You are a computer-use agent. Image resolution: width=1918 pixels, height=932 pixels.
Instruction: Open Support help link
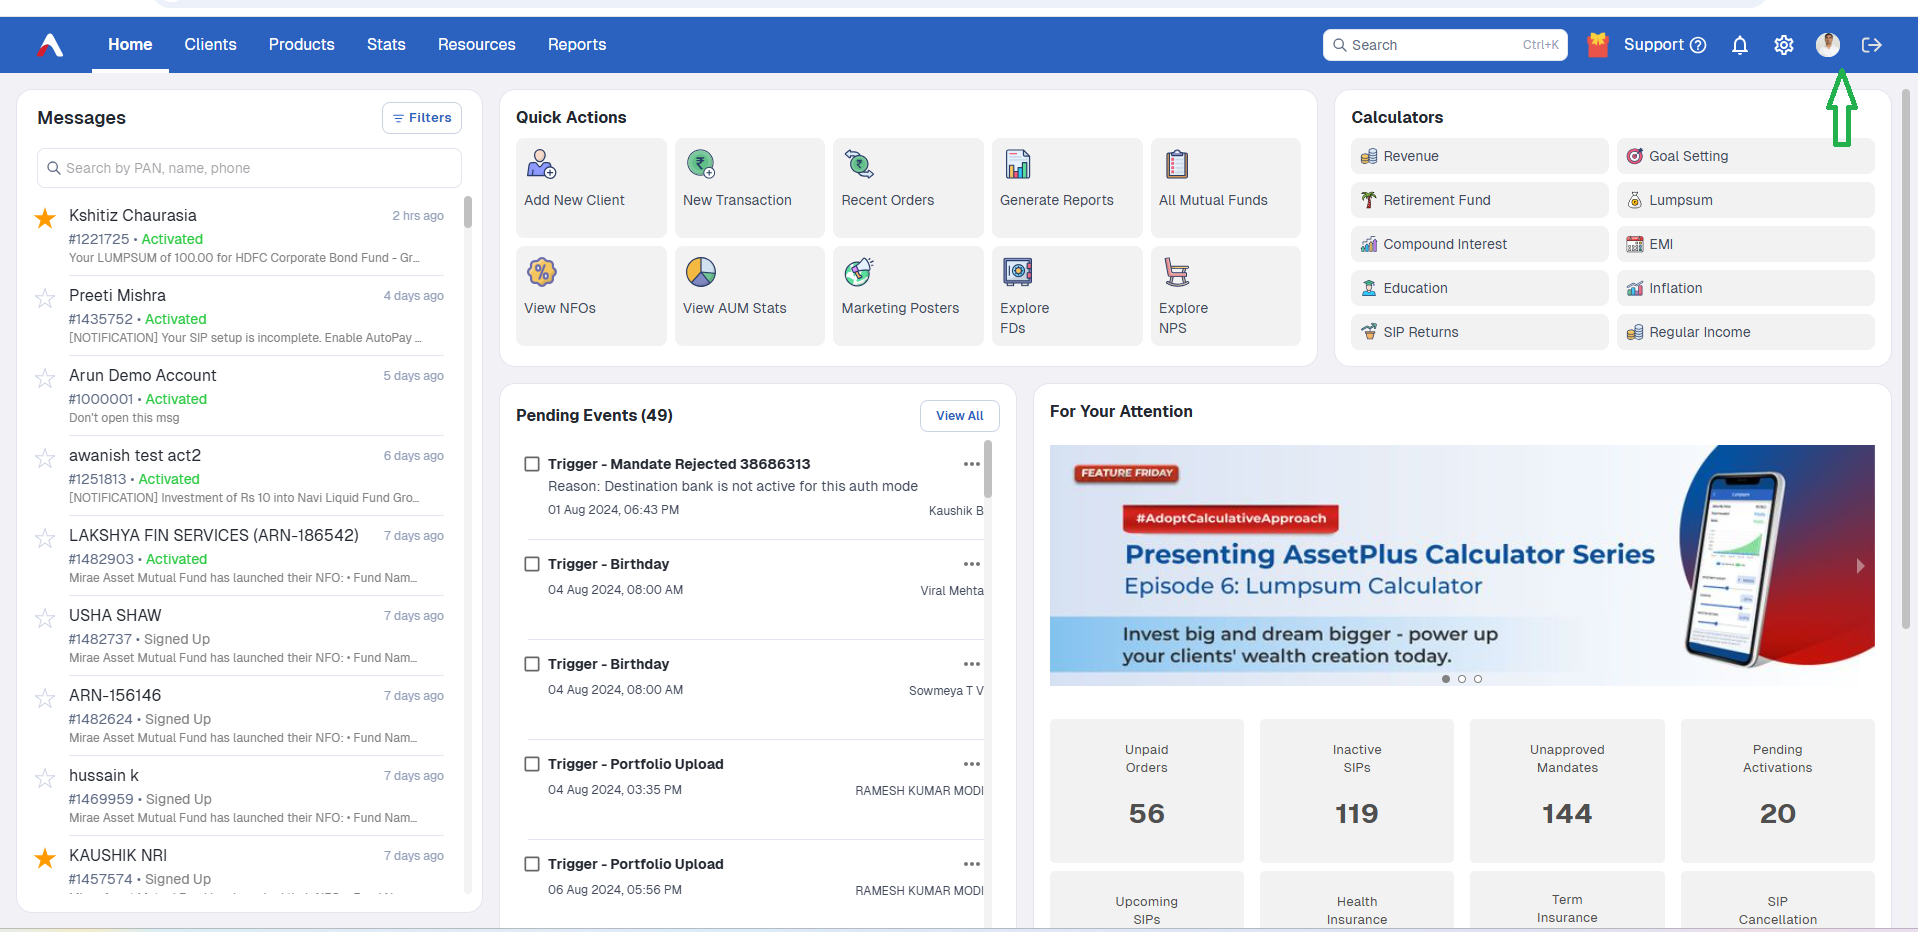pos(1665,45)
